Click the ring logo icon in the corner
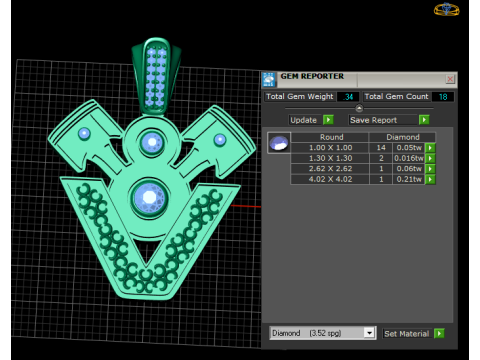480x360 pixels. pyautogui.click(x=446, y=9)
